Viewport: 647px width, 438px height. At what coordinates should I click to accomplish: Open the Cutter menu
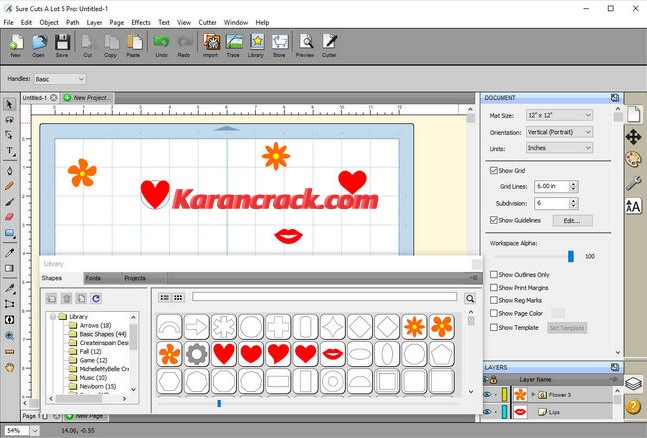[x=208, y=22]
